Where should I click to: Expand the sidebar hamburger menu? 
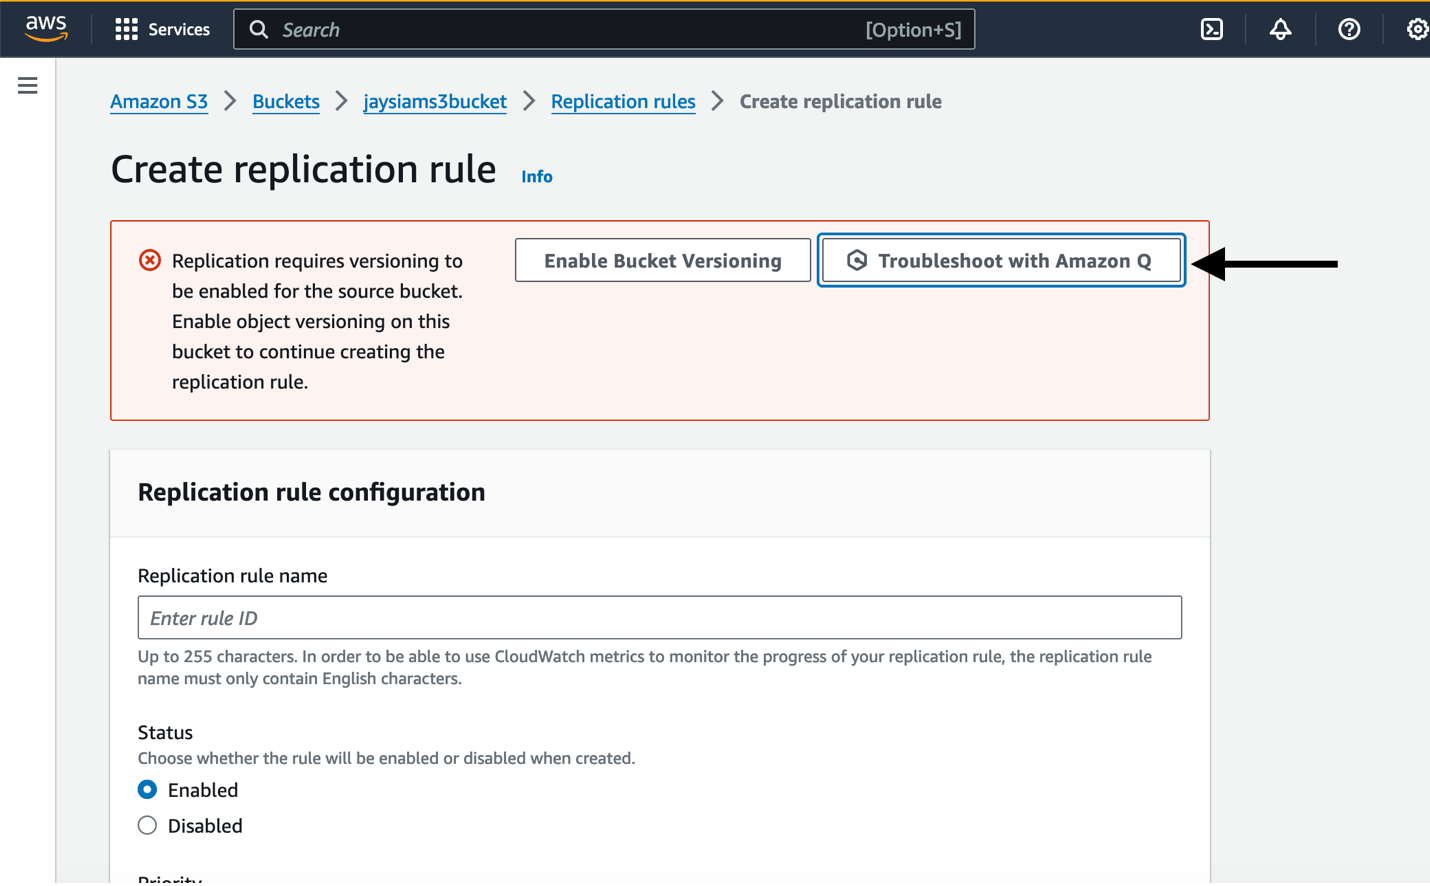click(26, 85)
